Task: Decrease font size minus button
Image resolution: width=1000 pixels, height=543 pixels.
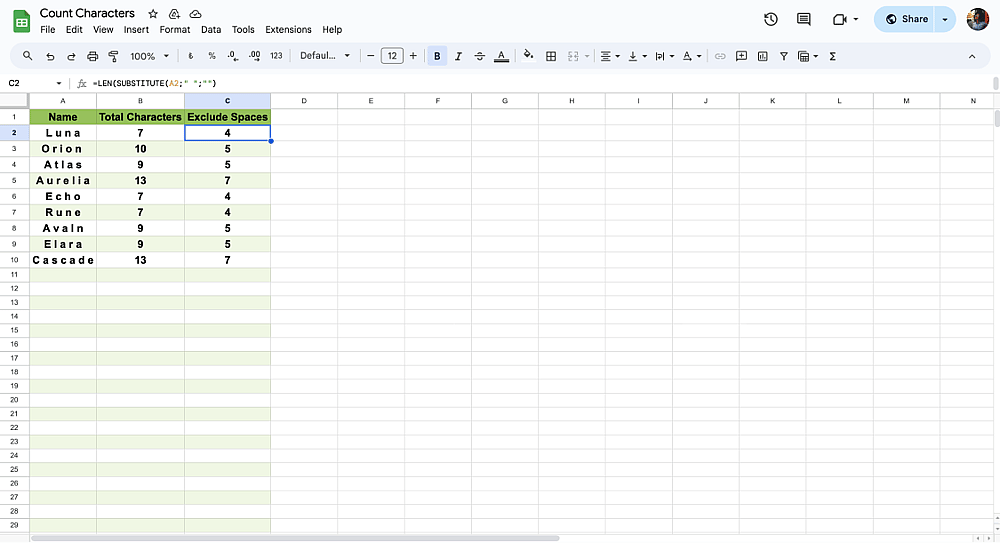Action: (x=371, y=56)
